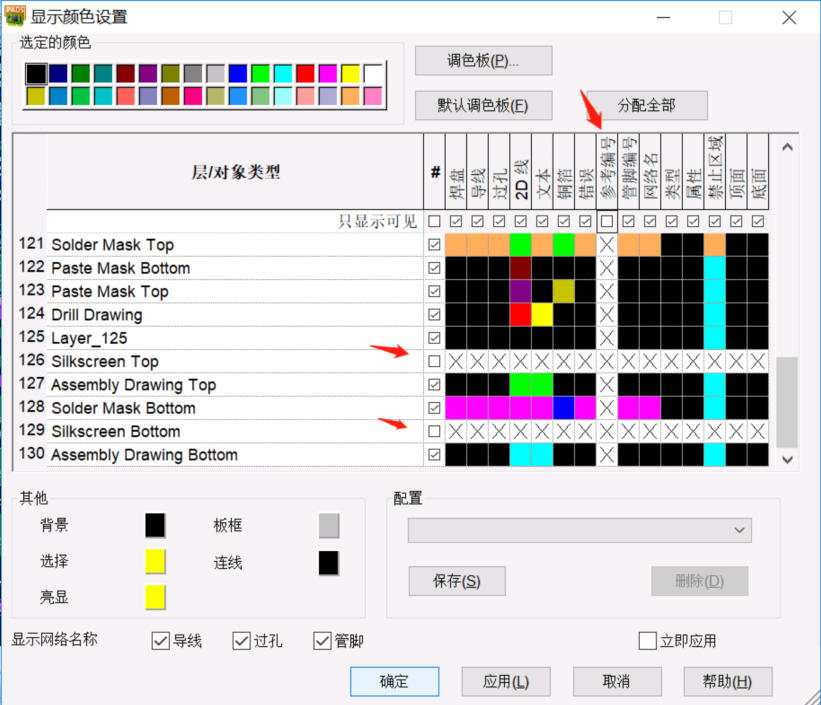821x705 pixels.
Task: Select the black swatch in the palette
Action: click(x=36, y=73)
